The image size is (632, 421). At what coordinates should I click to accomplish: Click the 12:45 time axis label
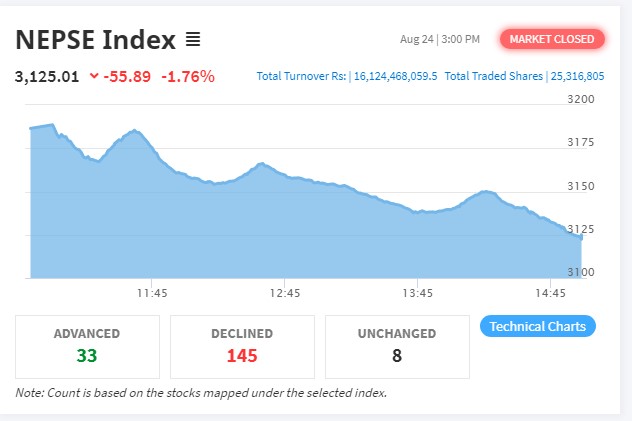(x=285, y=293)
